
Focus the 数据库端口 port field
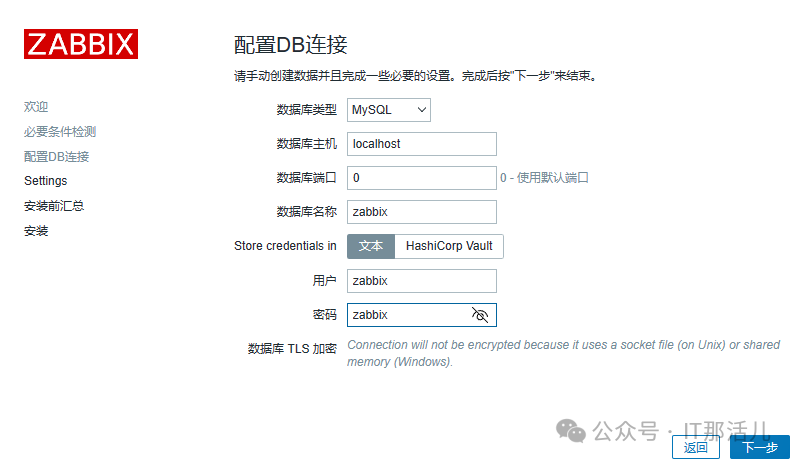[422, 178]
